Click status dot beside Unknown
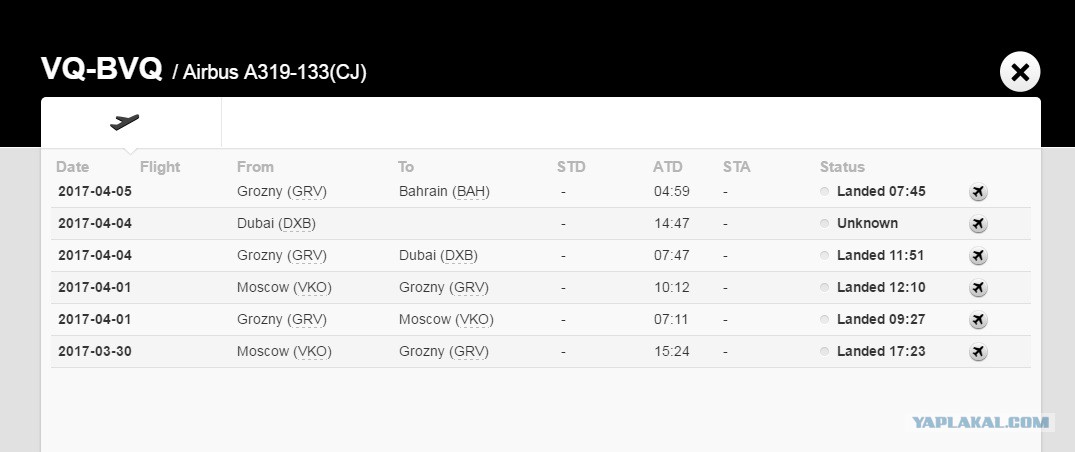 click(x=825, y=224)
